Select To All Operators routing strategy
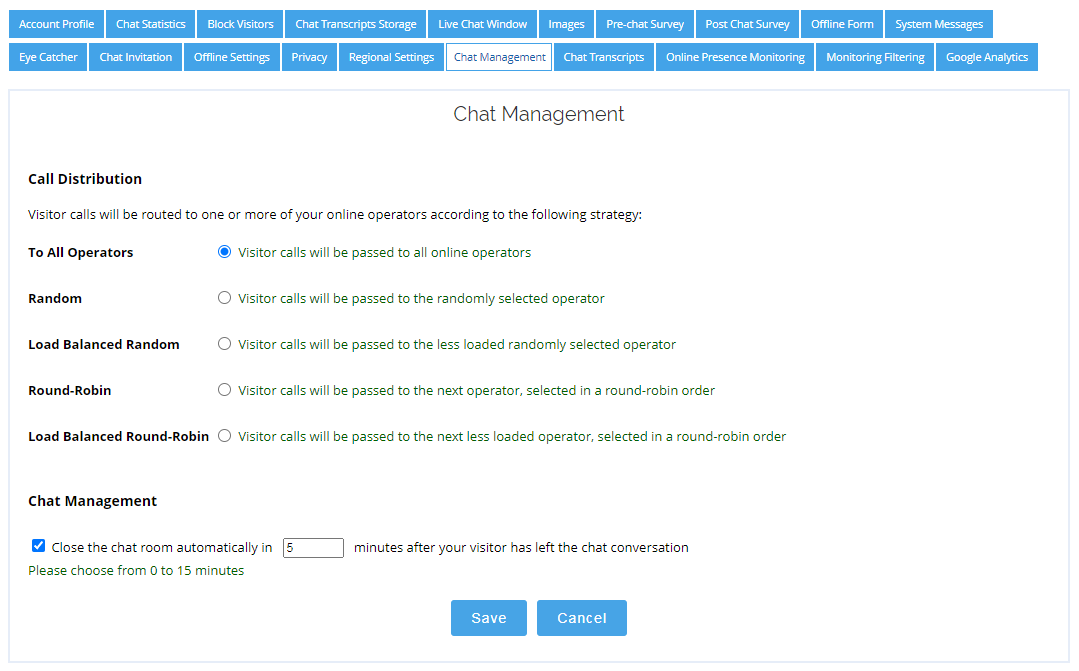The image size is (1079, 671). click(224, 252)
